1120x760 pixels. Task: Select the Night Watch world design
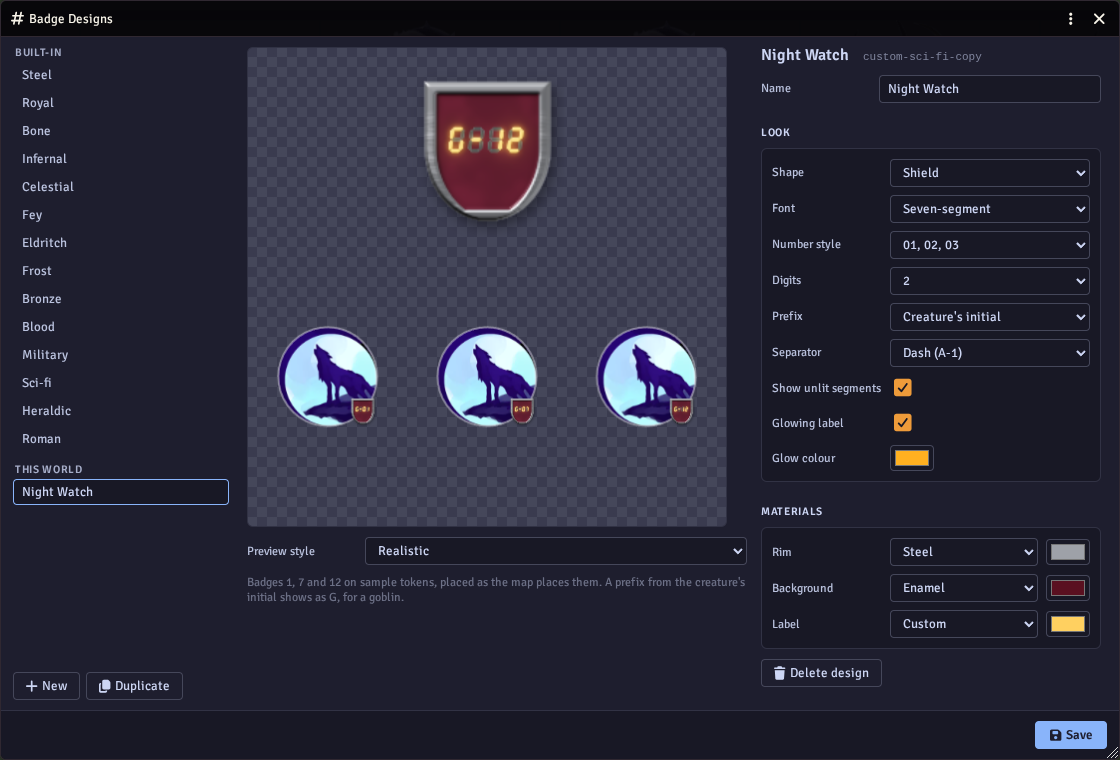(x=121, y=492)
